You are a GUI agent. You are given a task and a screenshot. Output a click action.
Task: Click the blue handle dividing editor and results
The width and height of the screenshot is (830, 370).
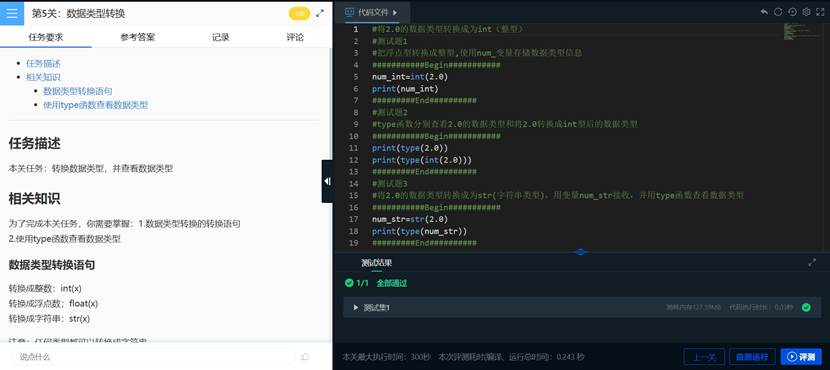(580, 252)
